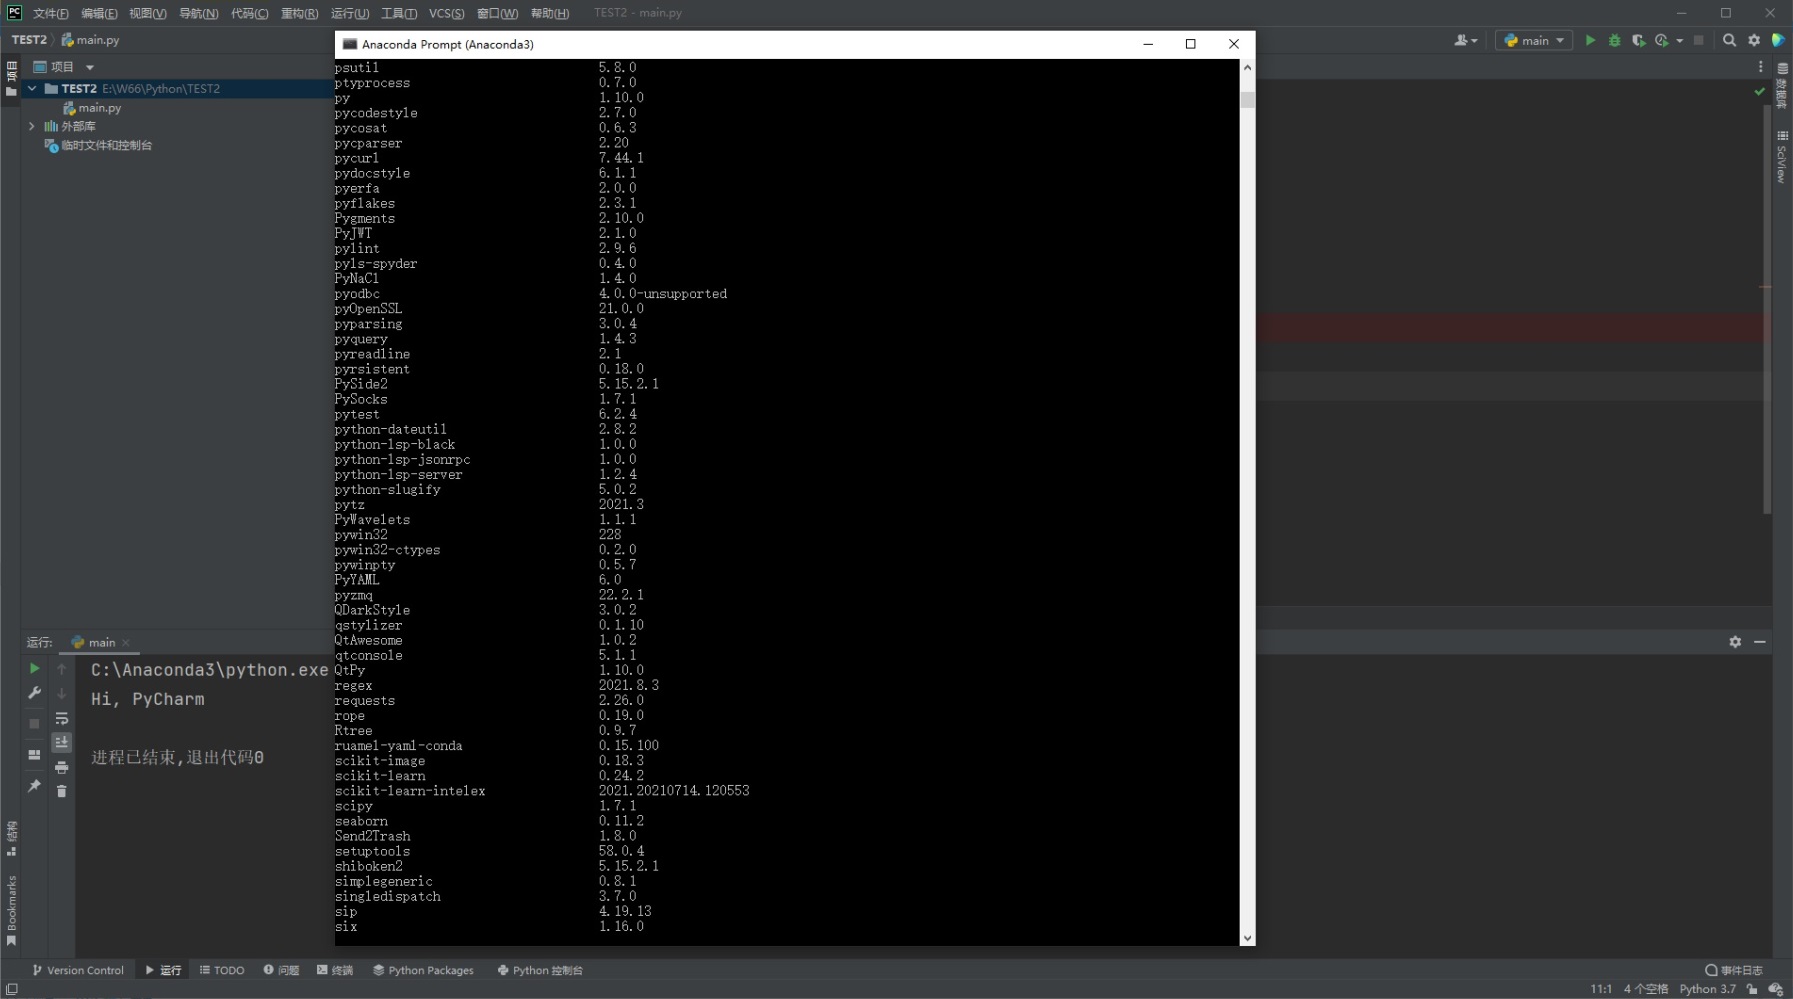Toggle the file read-only lock icon
Screen dimensions: 1793x999
click(x=1752, y=989)
